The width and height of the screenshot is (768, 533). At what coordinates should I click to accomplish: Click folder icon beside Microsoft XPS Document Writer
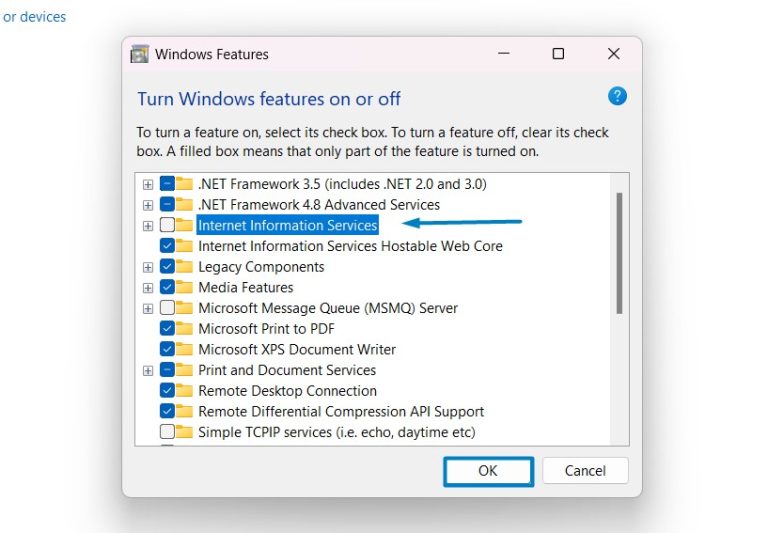point(184,350)
